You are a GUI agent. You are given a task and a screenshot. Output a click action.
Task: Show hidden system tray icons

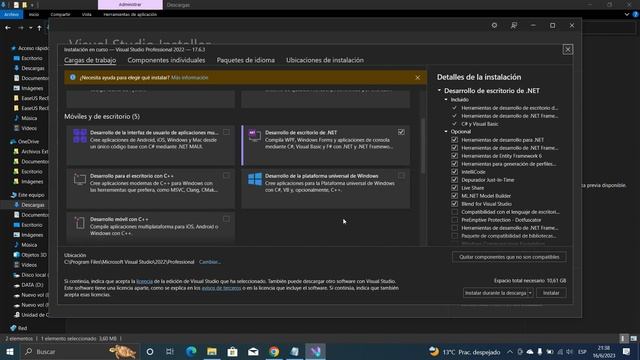point(510,351)
